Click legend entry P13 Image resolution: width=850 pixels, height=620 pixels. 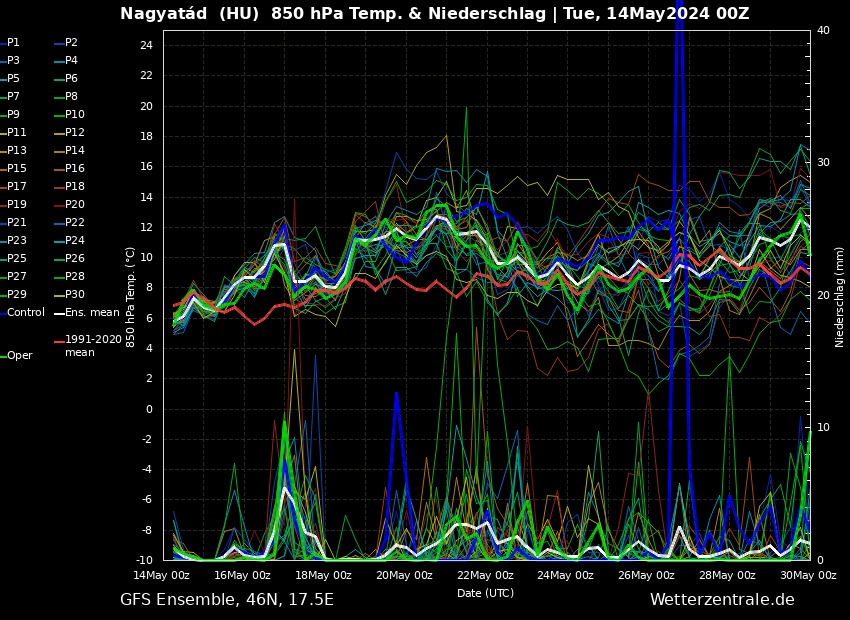[16, 150]
